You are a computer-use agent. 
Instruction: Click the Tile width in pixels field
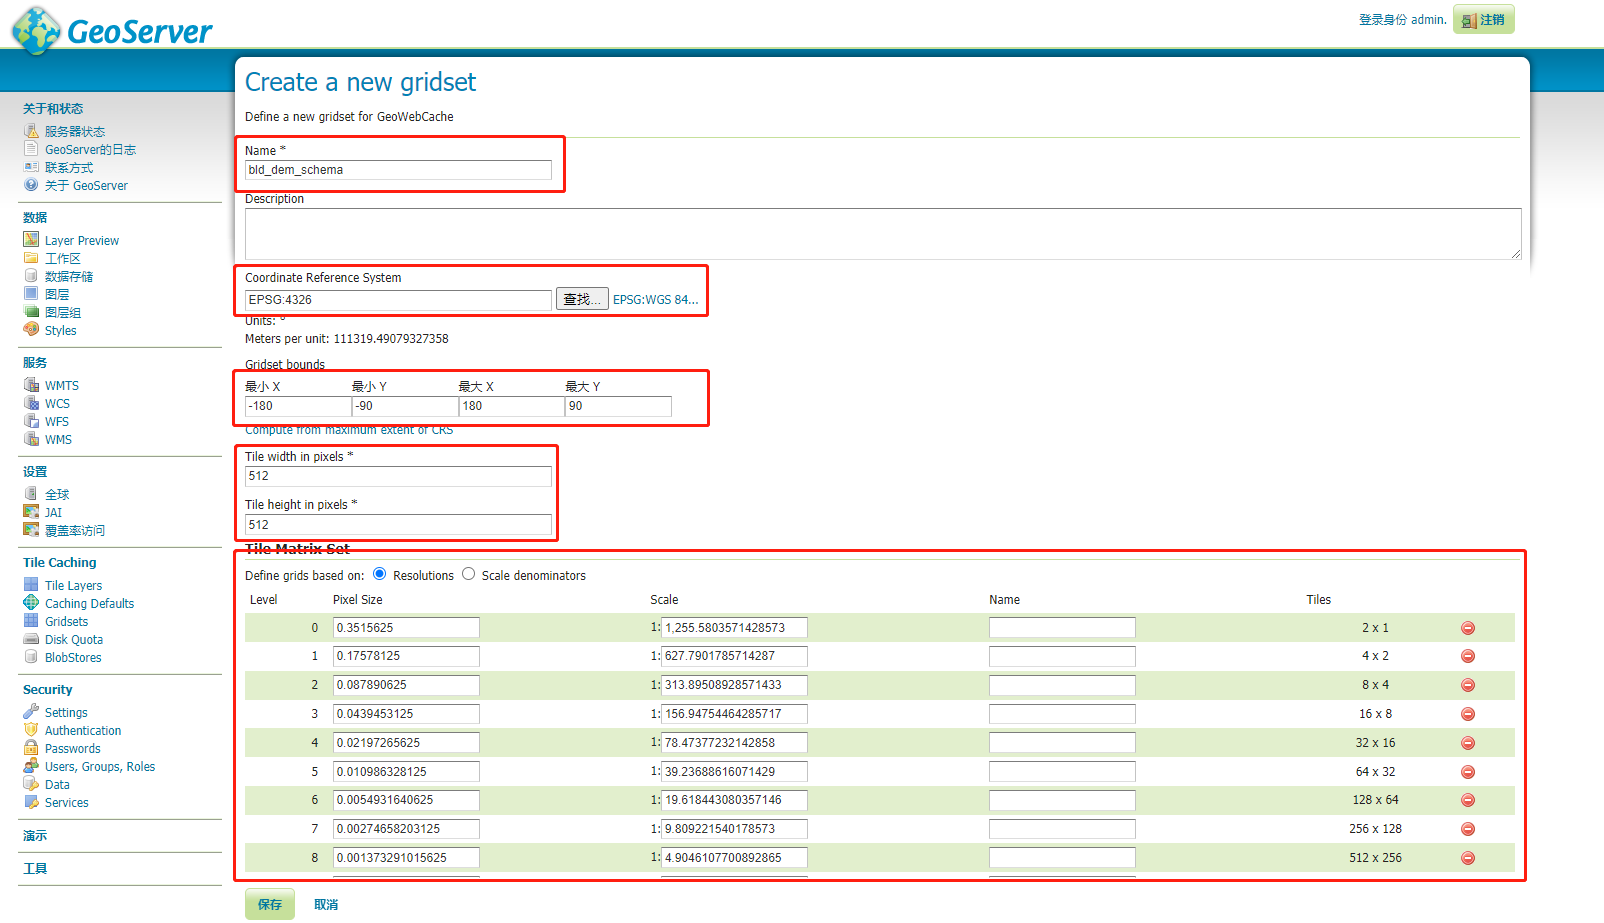(x=398, y=476)
